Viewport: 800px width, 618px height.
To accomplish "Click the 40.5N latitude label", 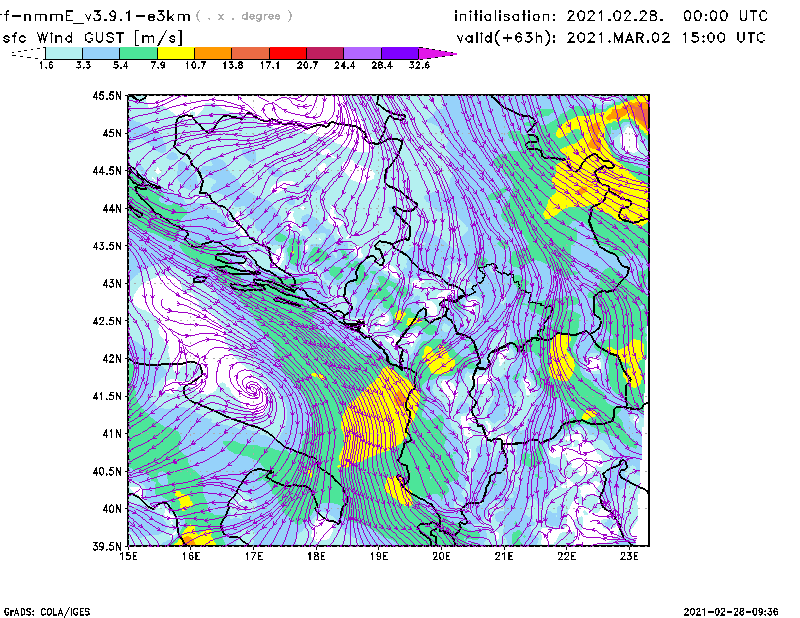I will (x=107, y=472).
